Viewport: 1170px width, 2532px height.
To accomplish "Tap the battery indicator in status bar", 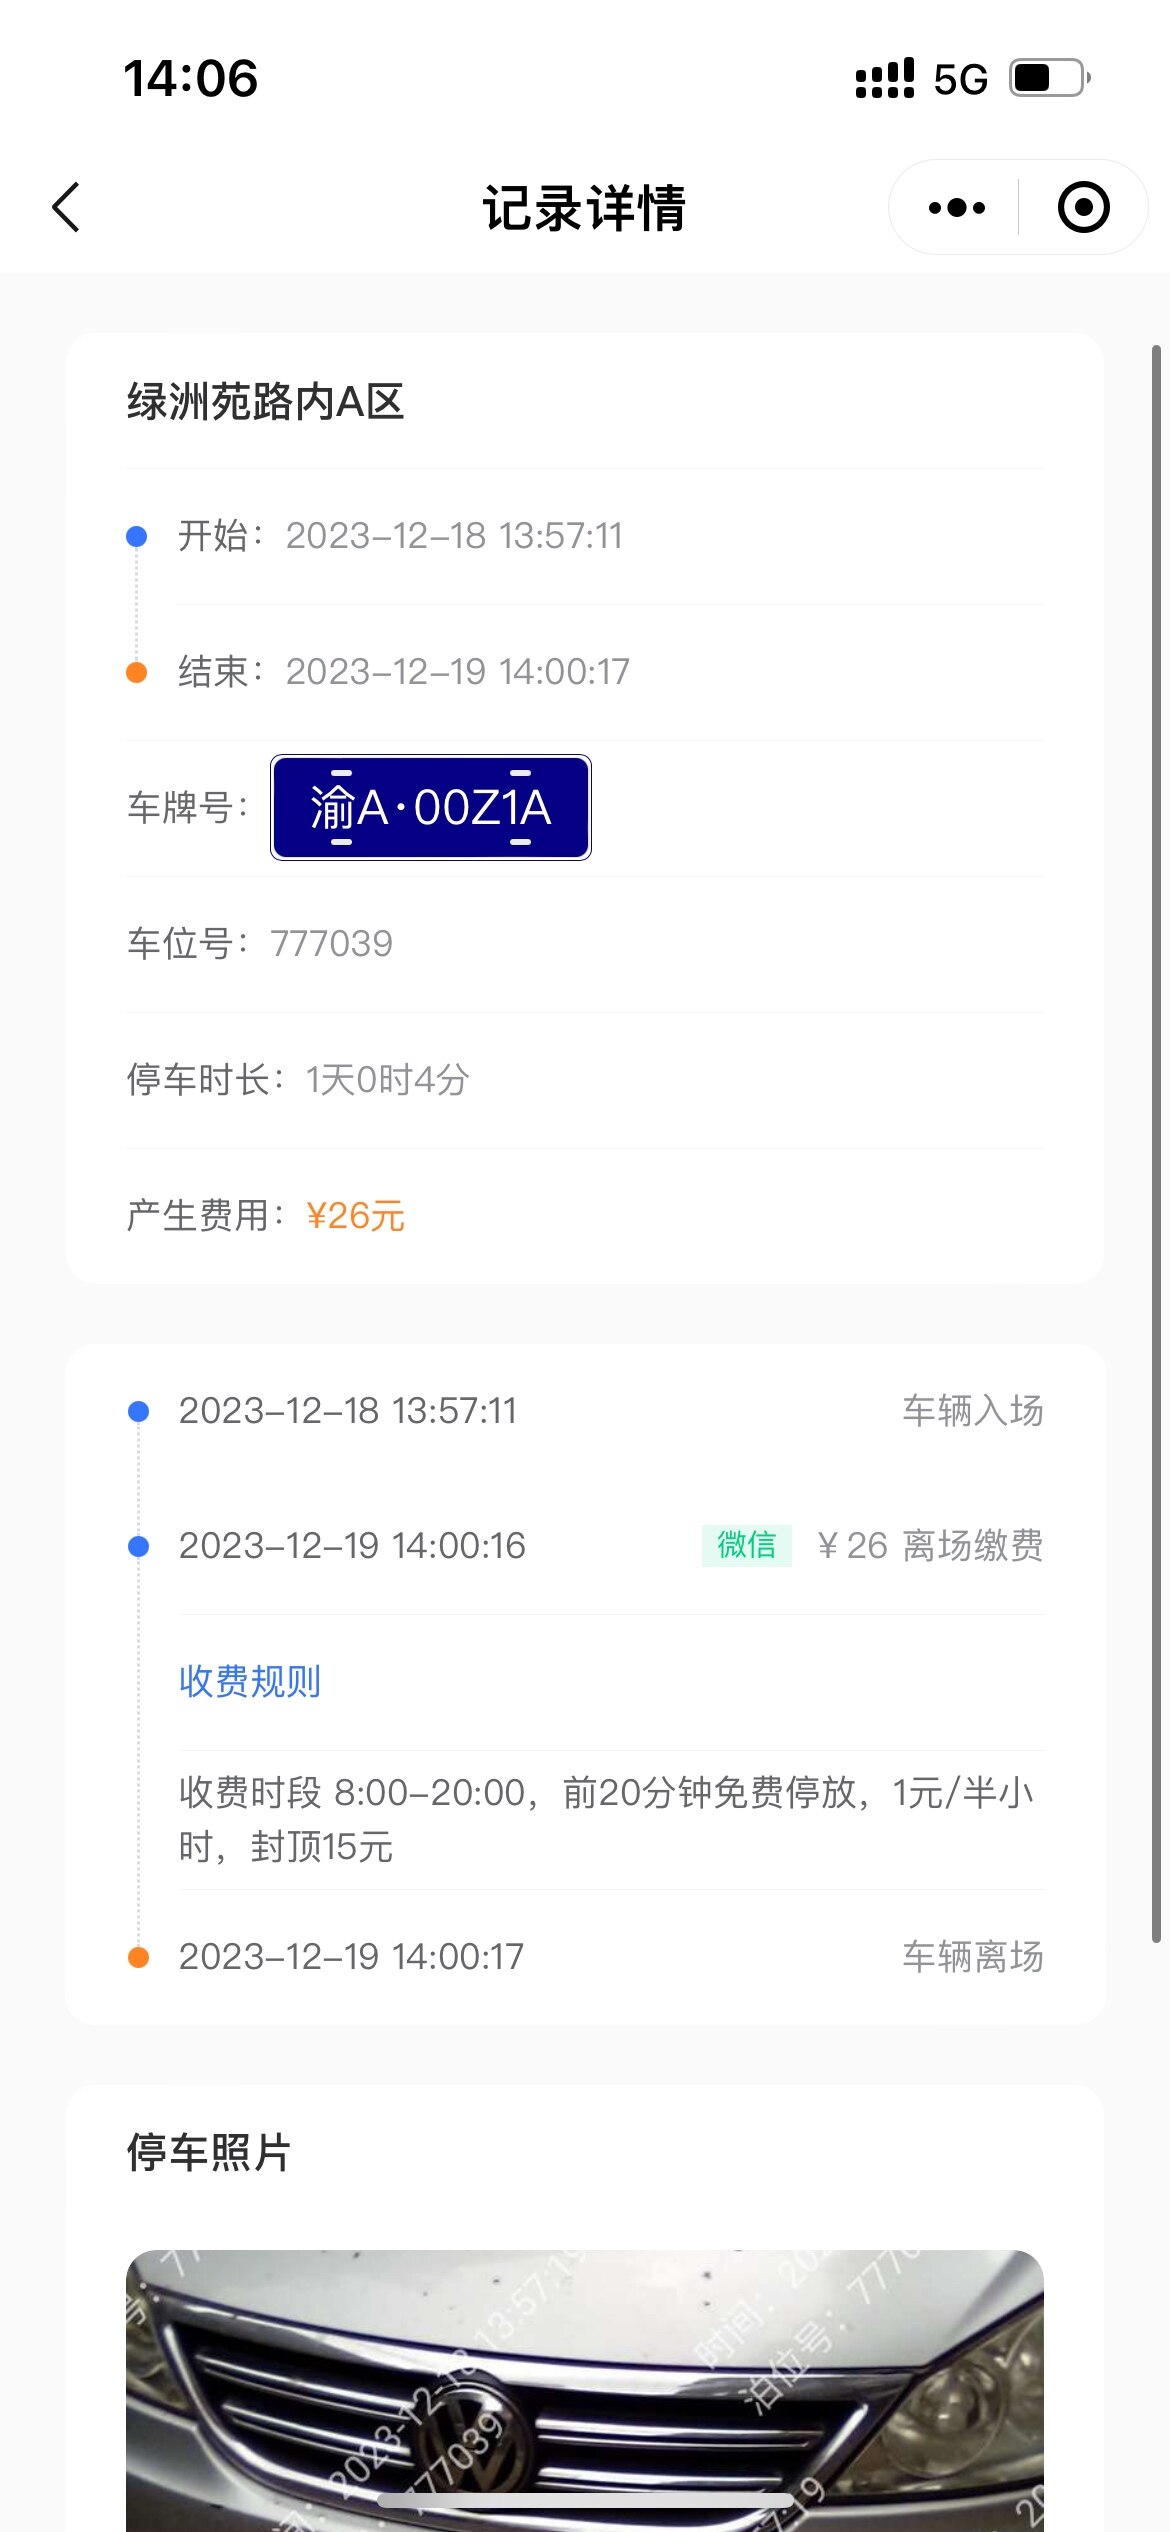I will (x=1048, y=78).
